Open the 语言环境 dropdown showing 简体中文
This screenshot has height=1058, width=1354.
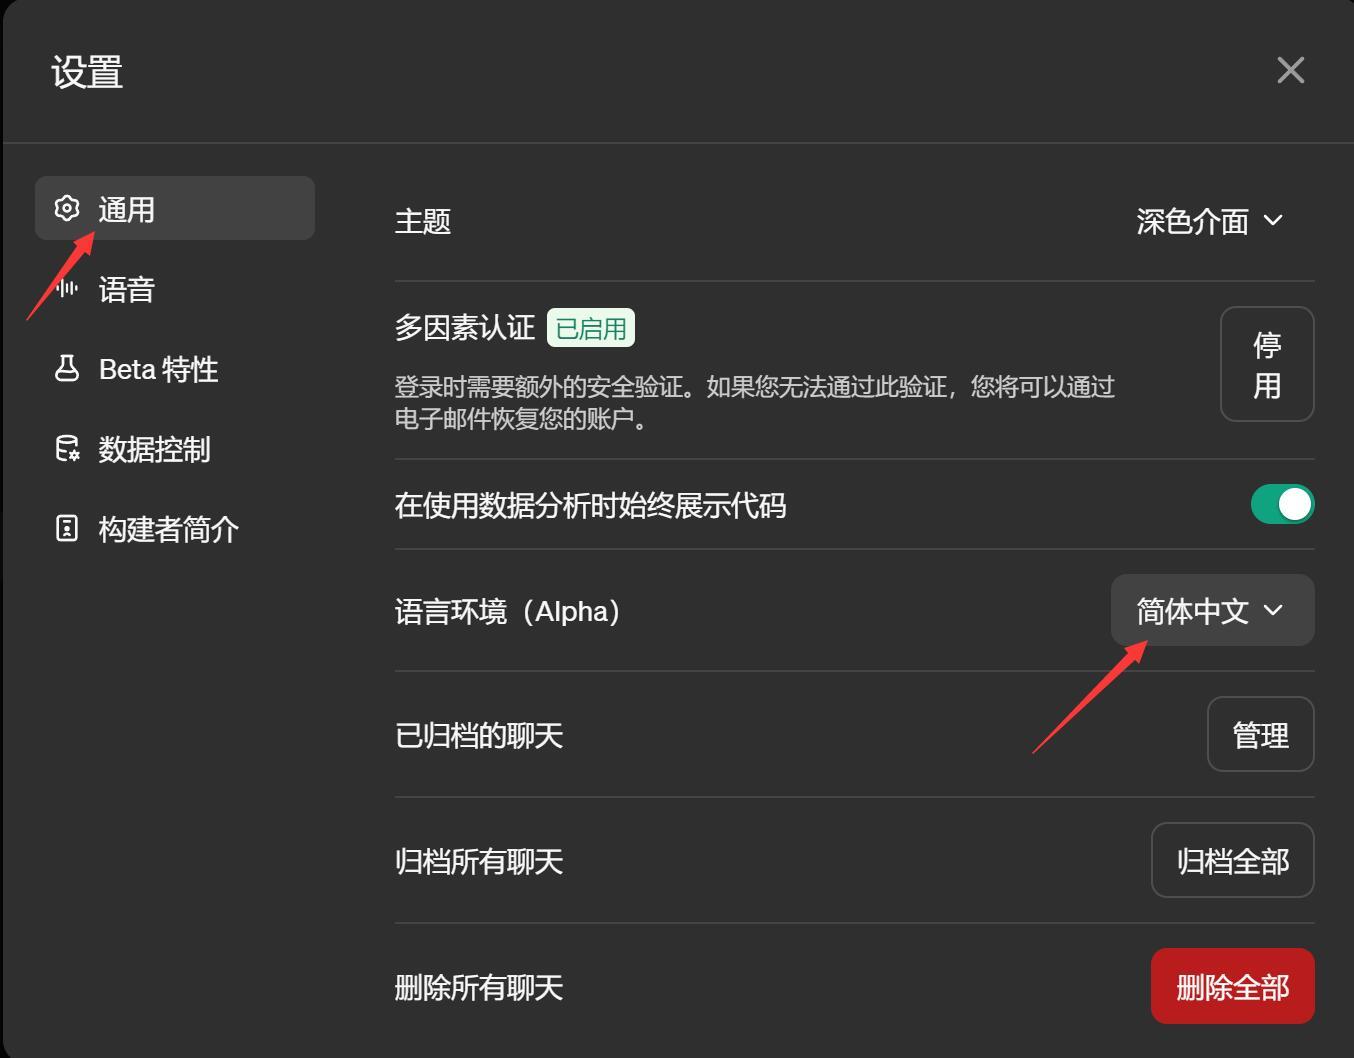point(1211,610)
